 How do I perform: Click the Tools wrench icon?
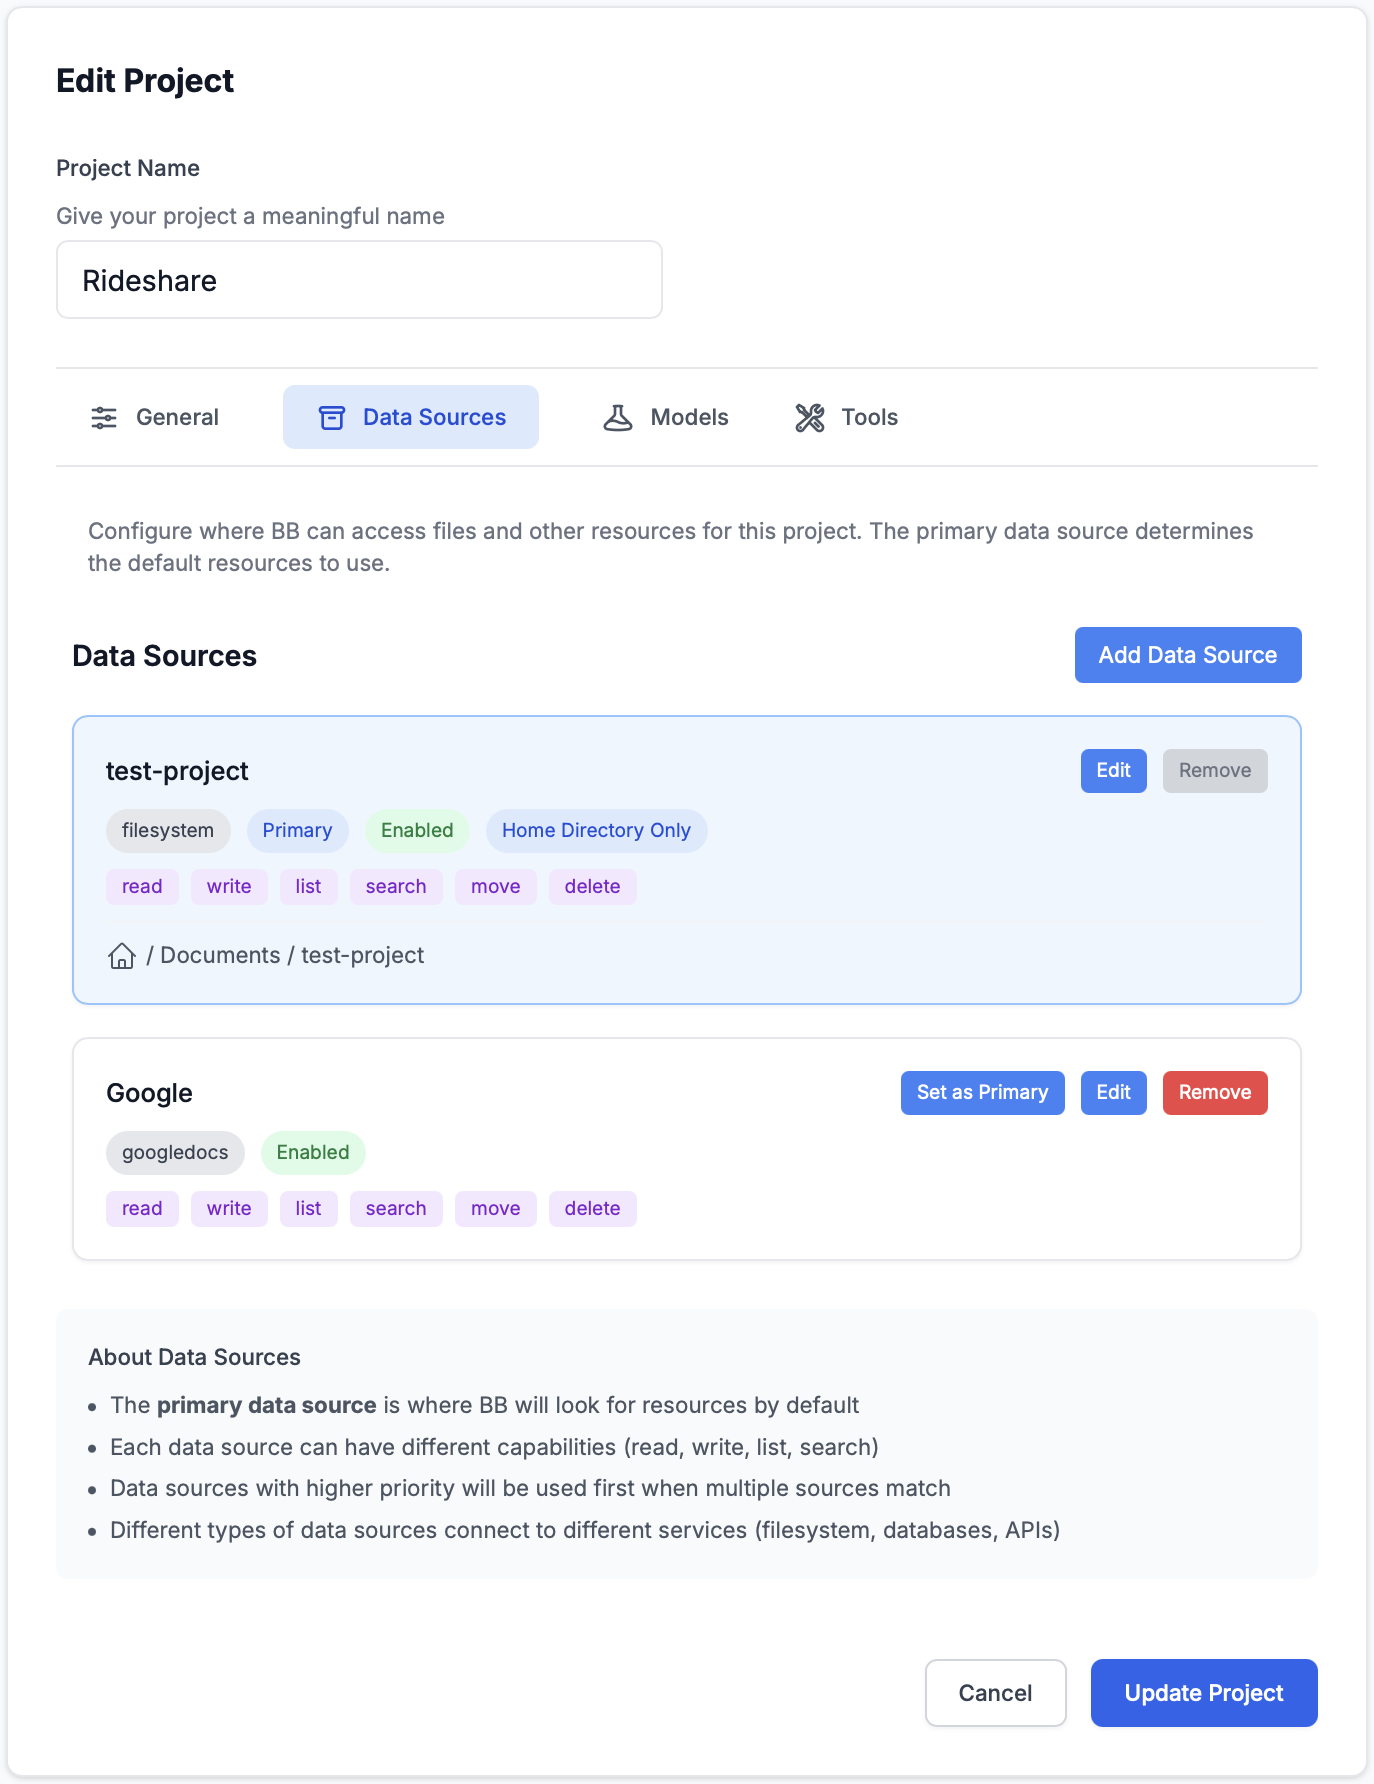tap(808, 417)
